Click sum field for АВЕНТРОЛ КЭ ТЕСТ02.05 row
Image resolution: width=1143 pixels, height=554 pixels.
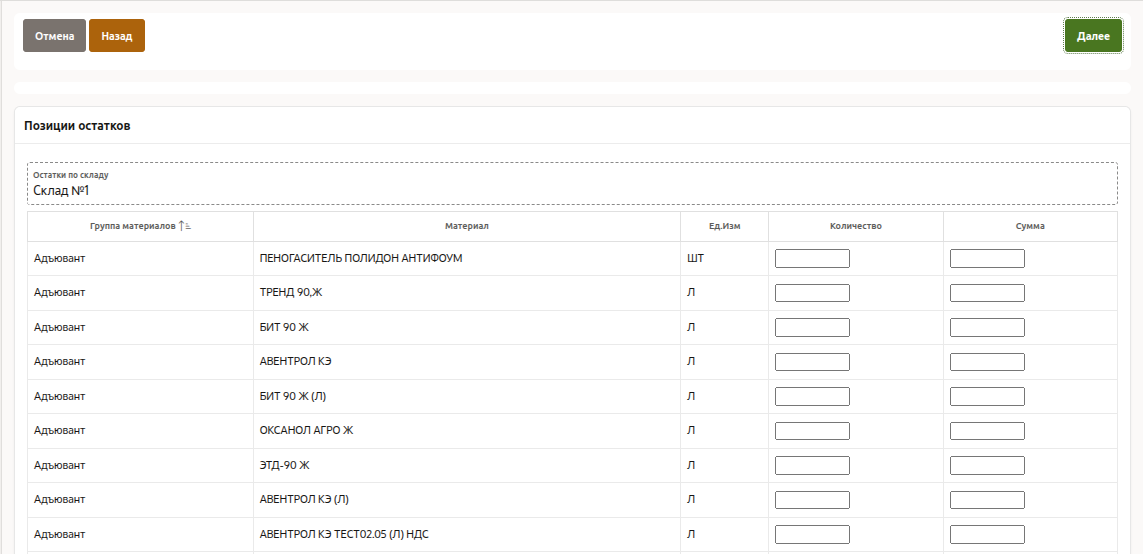coord(987,534)
